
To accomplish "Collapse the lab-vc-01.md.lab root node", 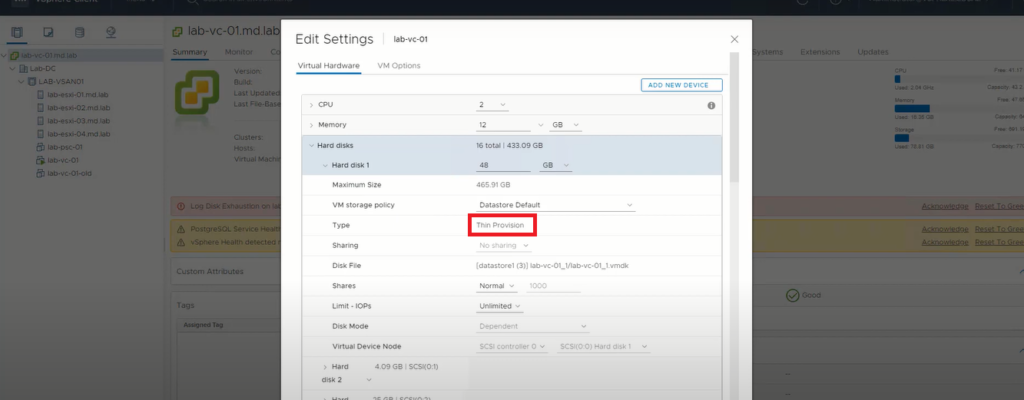I will (5, 56).
